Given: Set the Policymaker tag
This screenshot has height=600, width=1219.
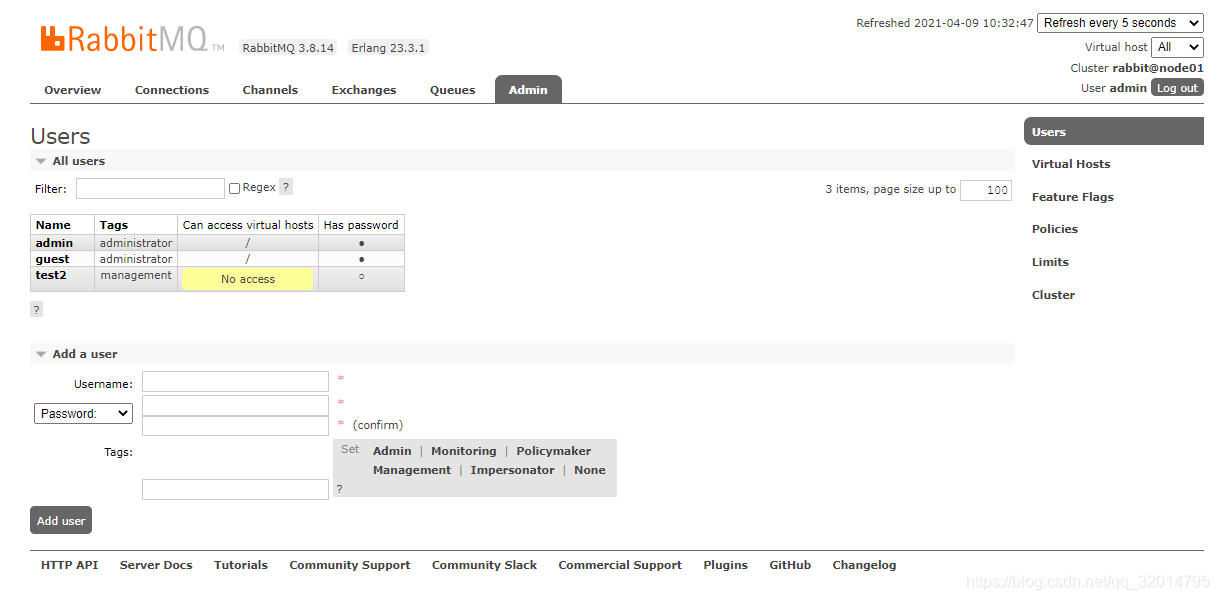Looking at the screenshot, I should coord(554,451).
